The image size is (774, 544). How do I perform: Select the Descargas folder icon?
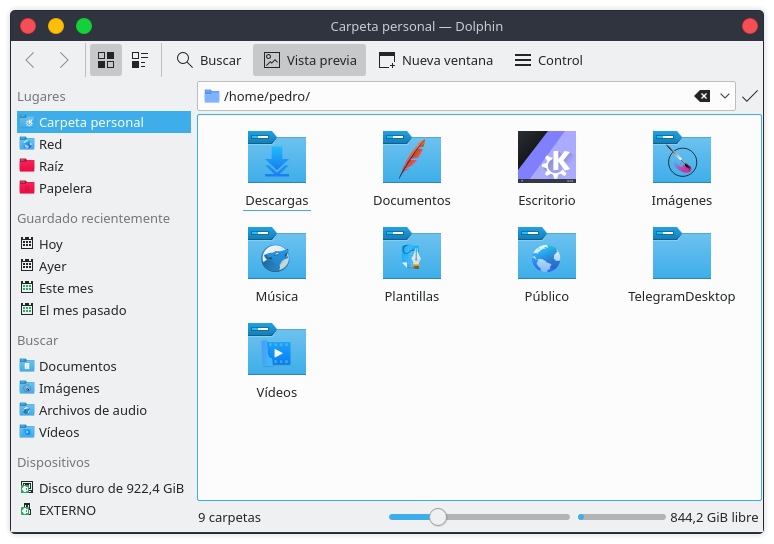276,157
